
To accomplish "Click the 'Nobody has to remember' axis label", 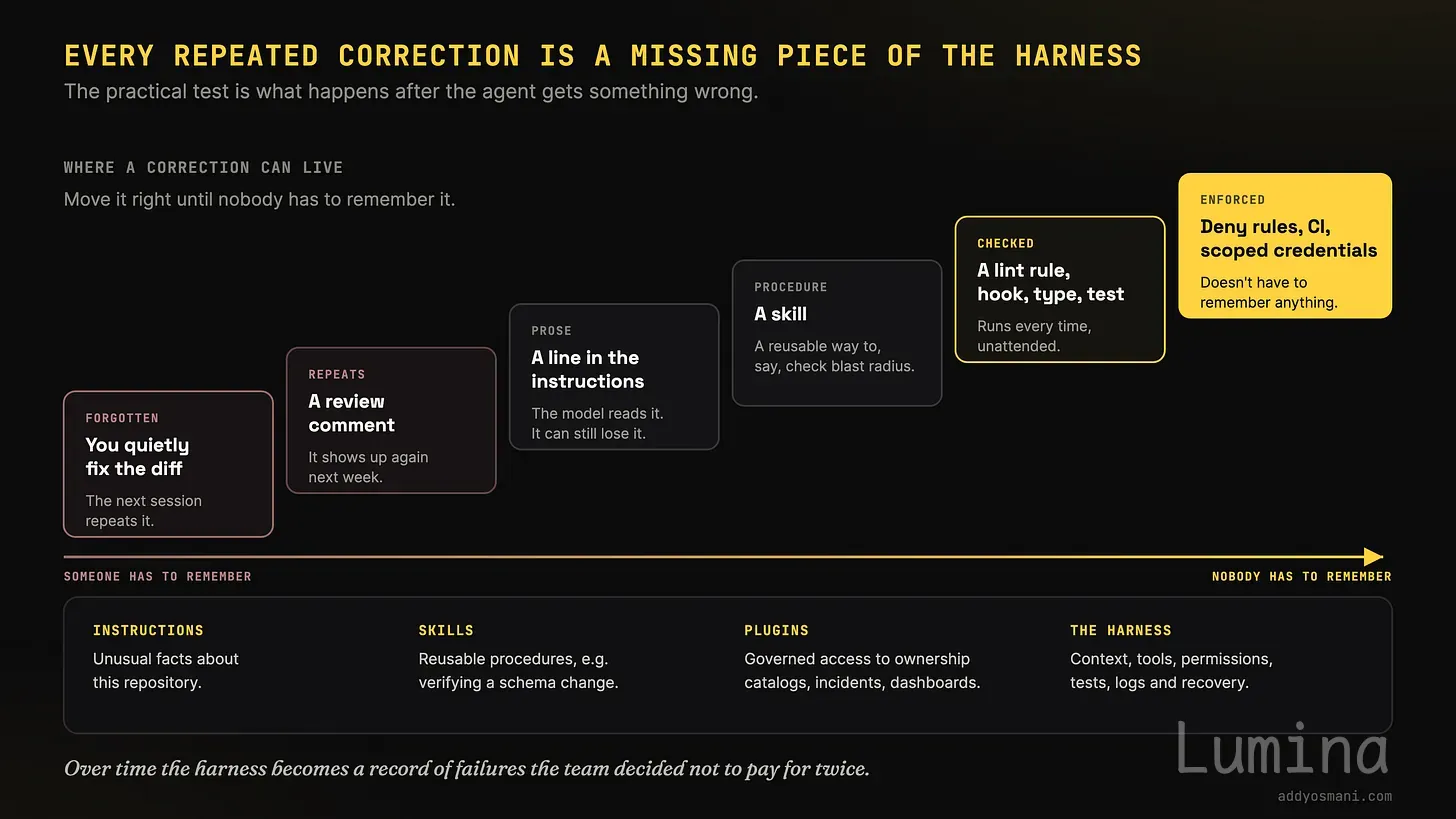I will click(1302, 576).
